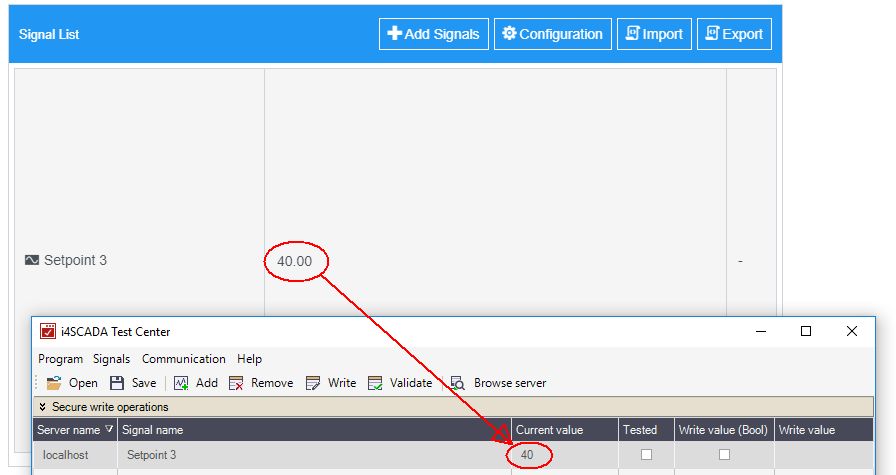Click the Write toolbar icon

pyautogui.click(x=313, y=383)
